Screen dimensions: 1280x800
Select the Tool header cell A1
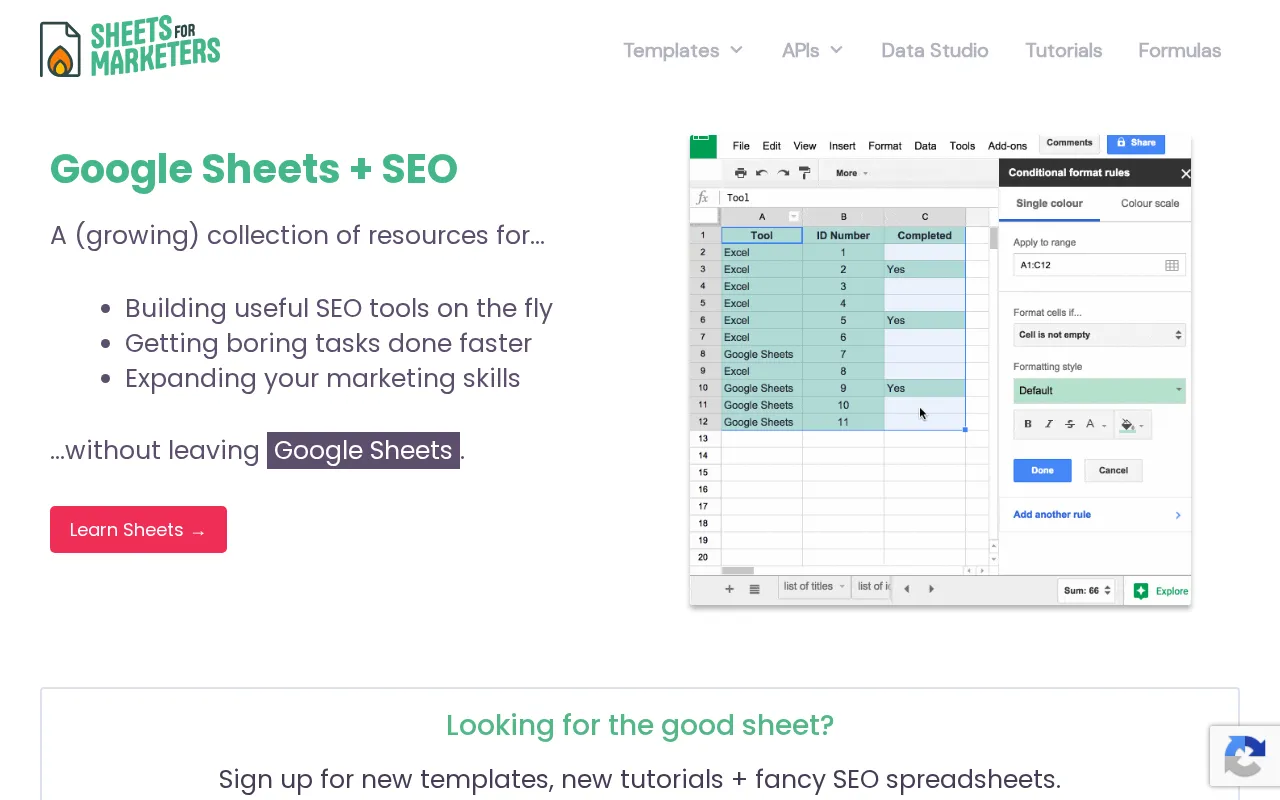pos(762,236)
